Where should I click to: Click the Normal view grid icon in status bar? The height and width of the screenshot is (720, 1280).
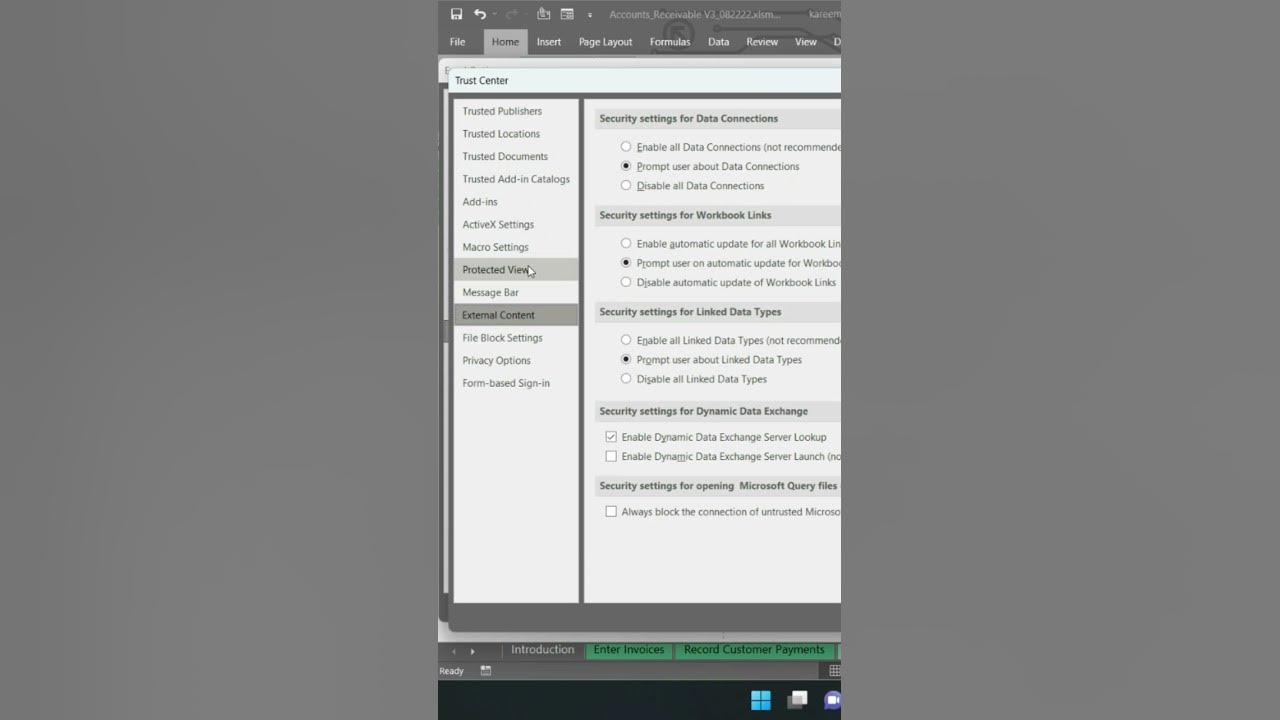pos(834,671)
